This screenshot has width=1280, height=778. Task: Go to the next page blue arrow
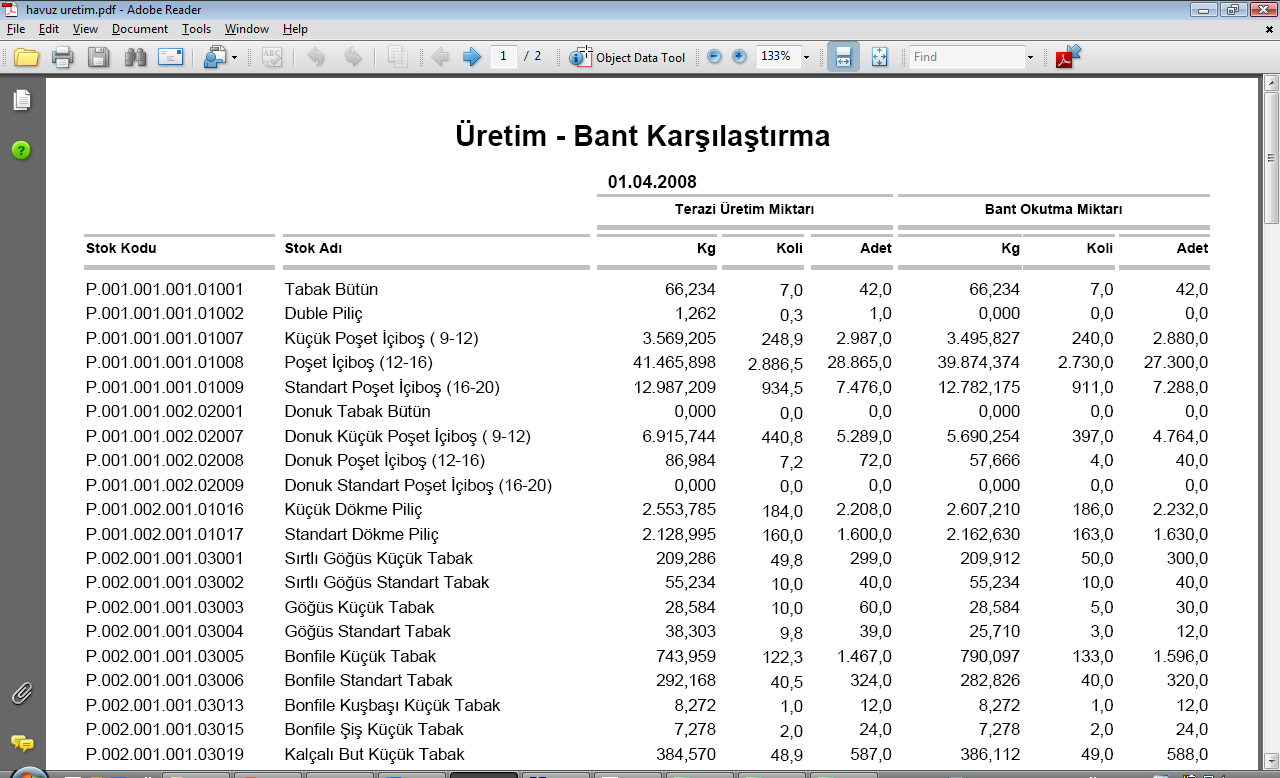point(472,57)
